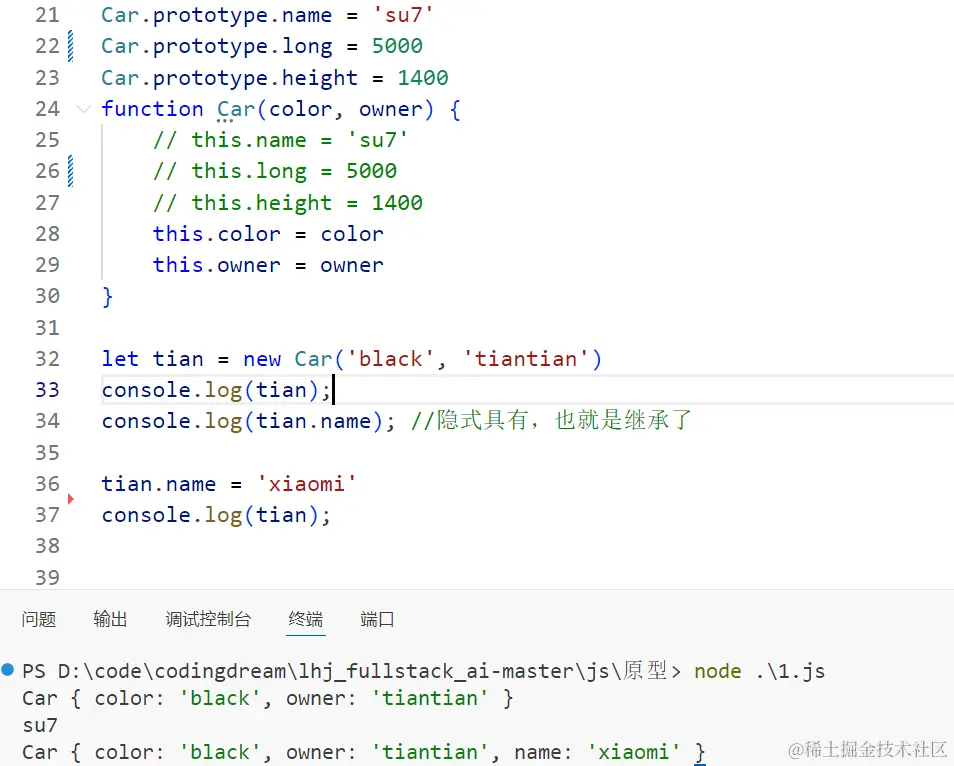Click the 'new' keyword on line 32
954x766 pixels.
(262, 359)
